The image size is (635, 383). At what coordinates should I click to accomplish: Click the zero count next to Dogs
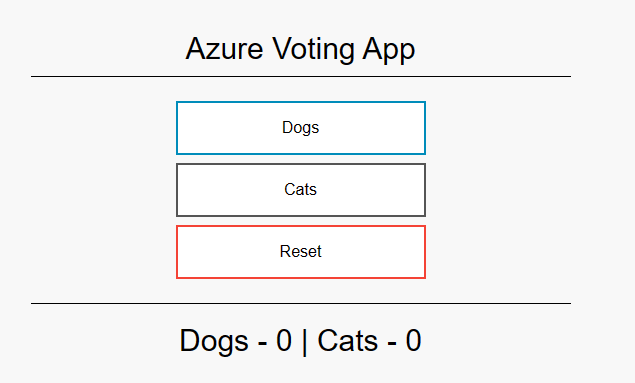coord(284,340)
